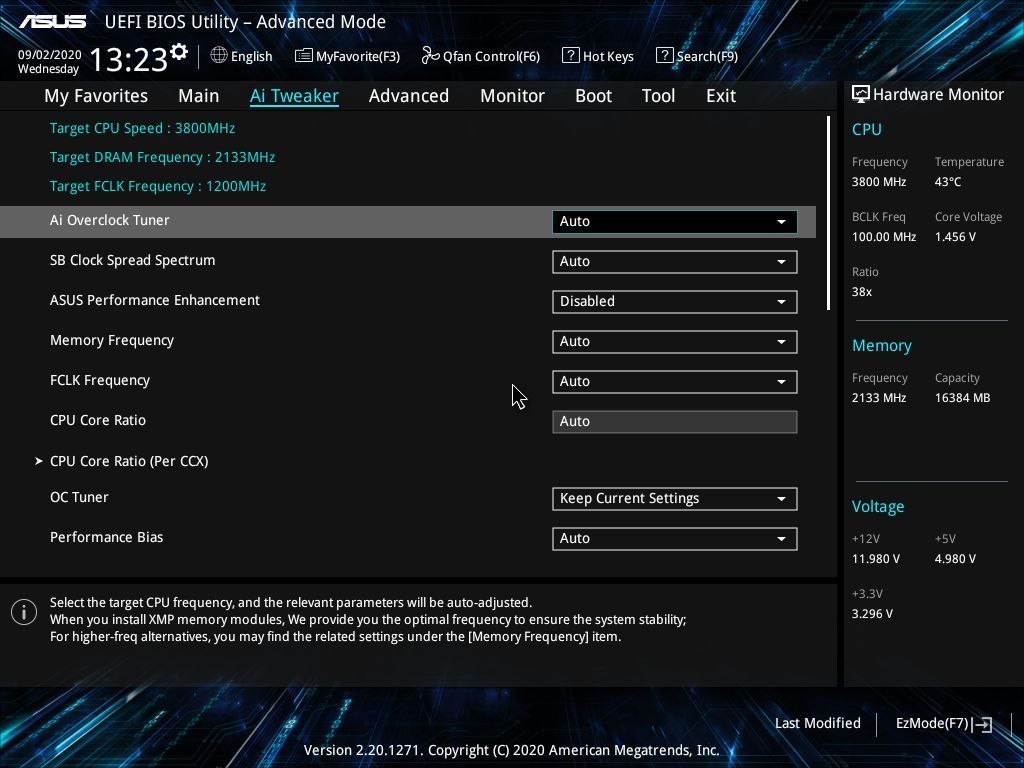Click the +3.3V value 3.296 V

coord(872,614)
